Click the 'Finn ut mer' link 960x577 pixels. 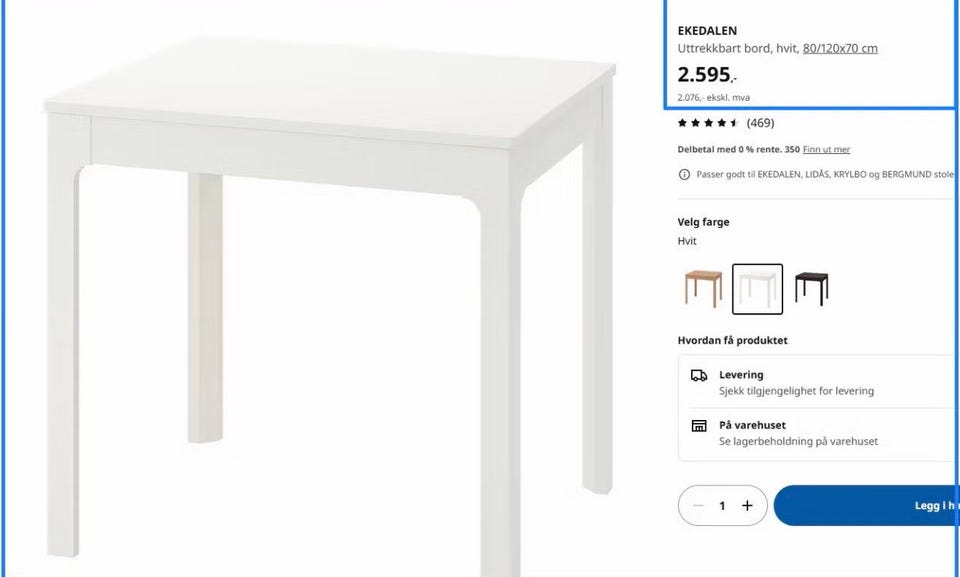pyautogui.click(x=826, y=149)
